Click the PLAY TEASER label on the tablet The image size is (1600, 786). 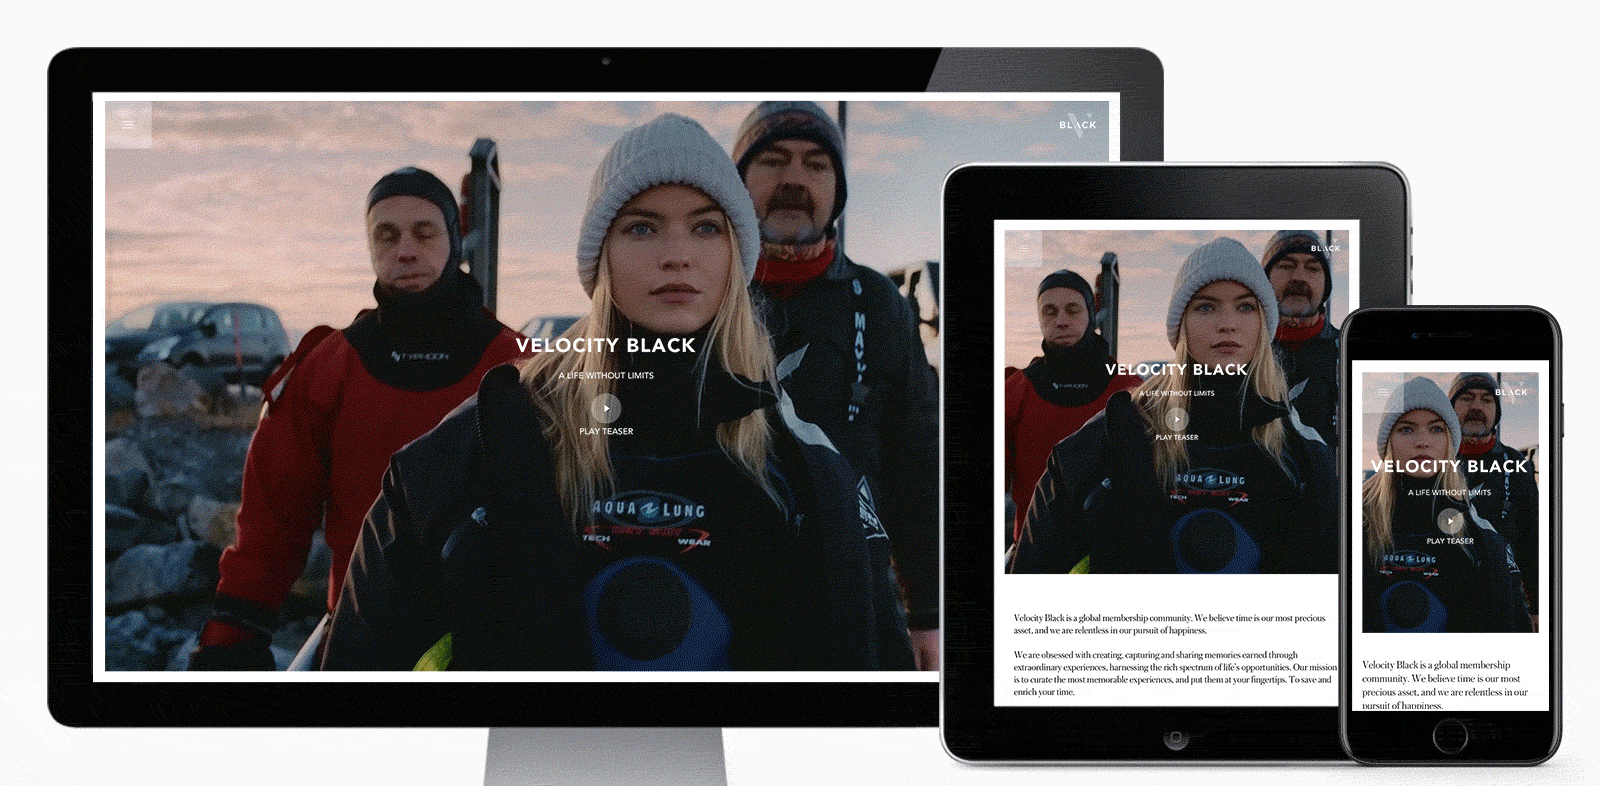[1177, 437]
